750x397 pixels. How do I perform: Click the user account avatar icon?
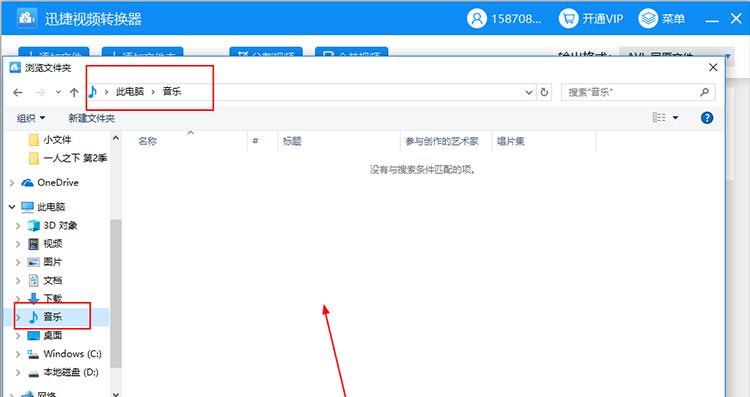point(476,19)
